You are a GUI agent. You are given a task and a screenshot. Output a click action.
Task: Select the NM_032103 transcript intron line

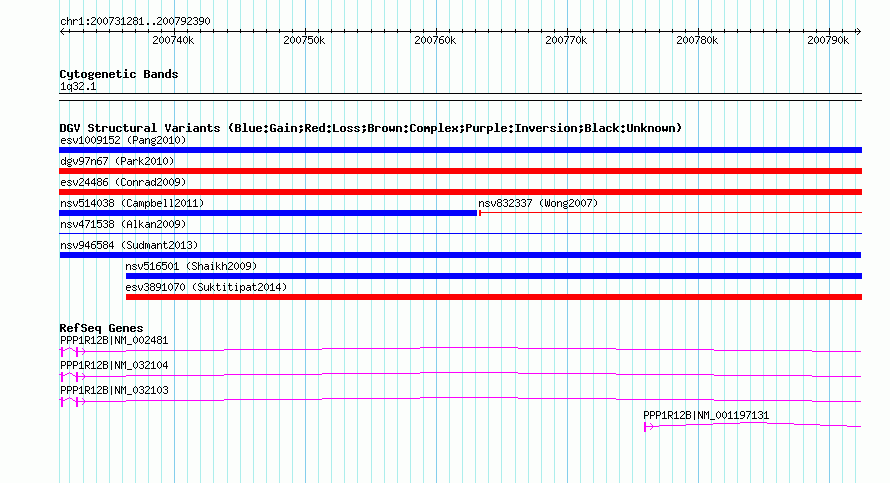point(469,399)
